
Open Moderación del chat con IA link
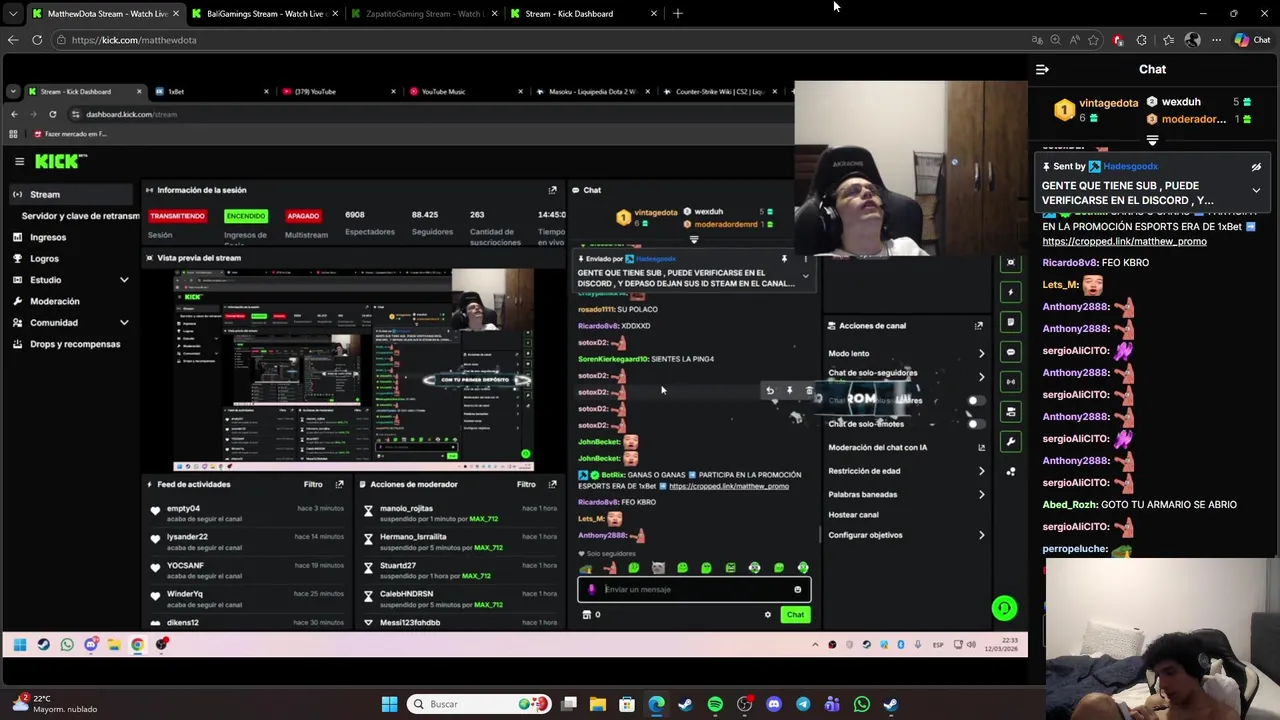[x=981, y=447]
